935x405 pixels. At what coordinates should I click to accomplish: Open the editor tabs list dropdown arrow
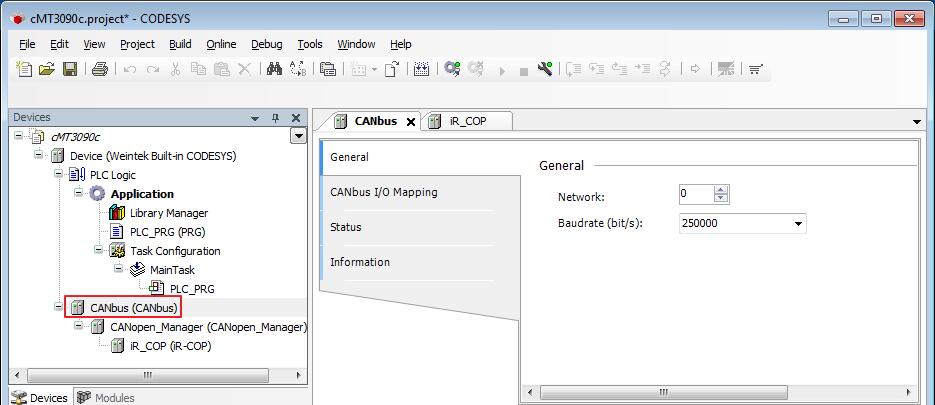(x=917, y=122)
